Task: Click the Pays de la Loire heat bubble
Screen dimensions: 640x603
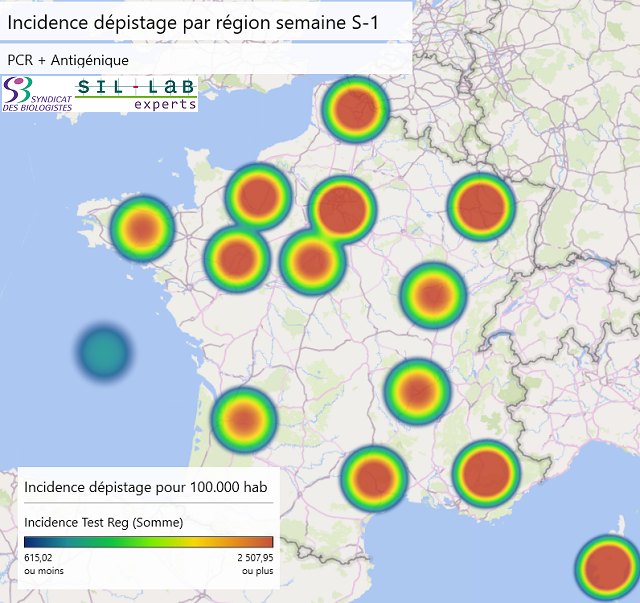Action: click(x=237, y=259)
